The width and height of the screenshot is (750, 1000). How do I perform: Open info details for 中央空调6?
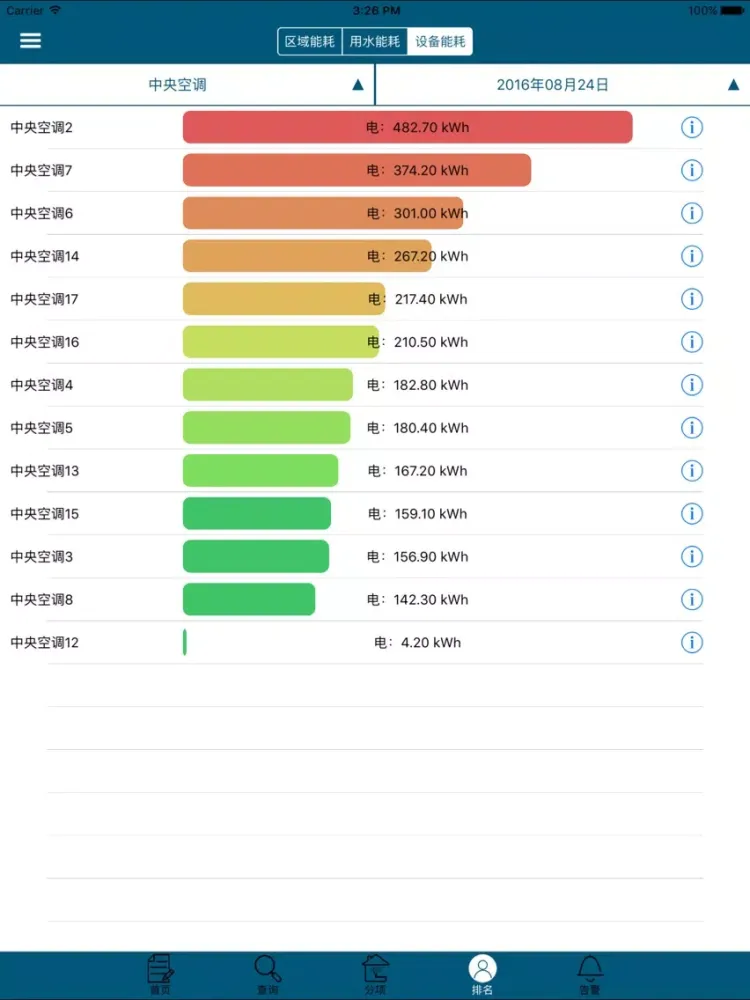(x=692, y=213)
